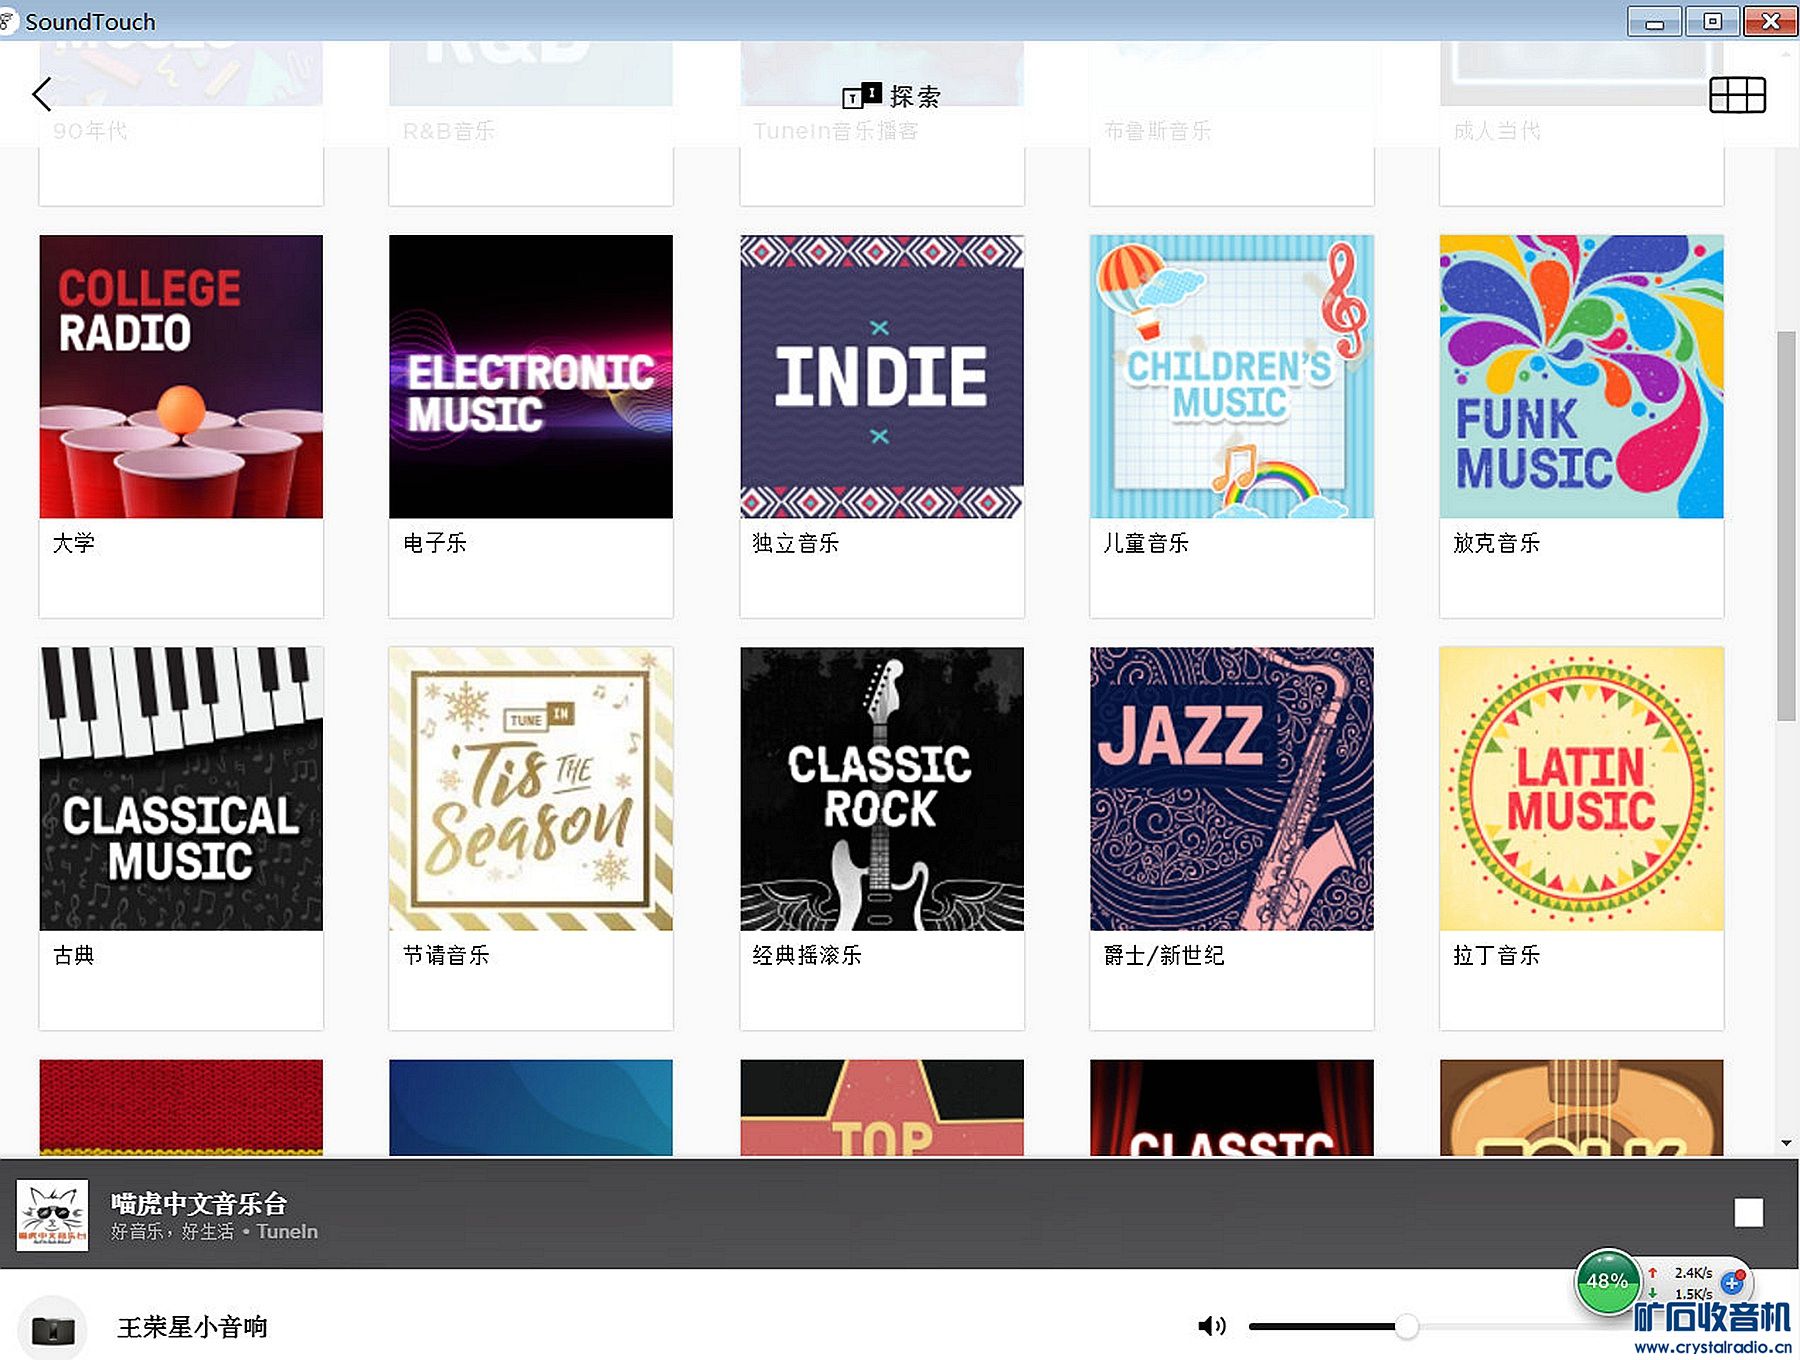1800x1360 pixels.
Task: Select the 经典摇滚乐 label
Action: coord(807,955)
